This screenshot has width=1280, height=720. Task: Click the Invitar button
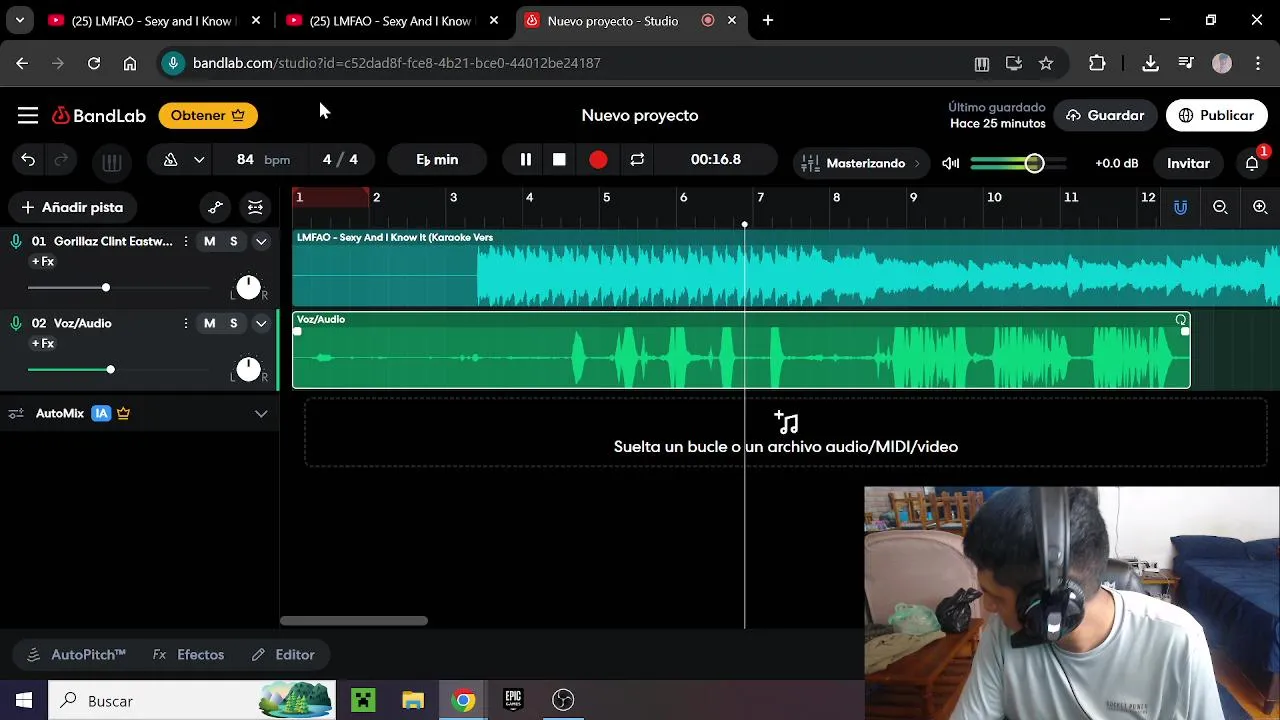click(1188, 163)
